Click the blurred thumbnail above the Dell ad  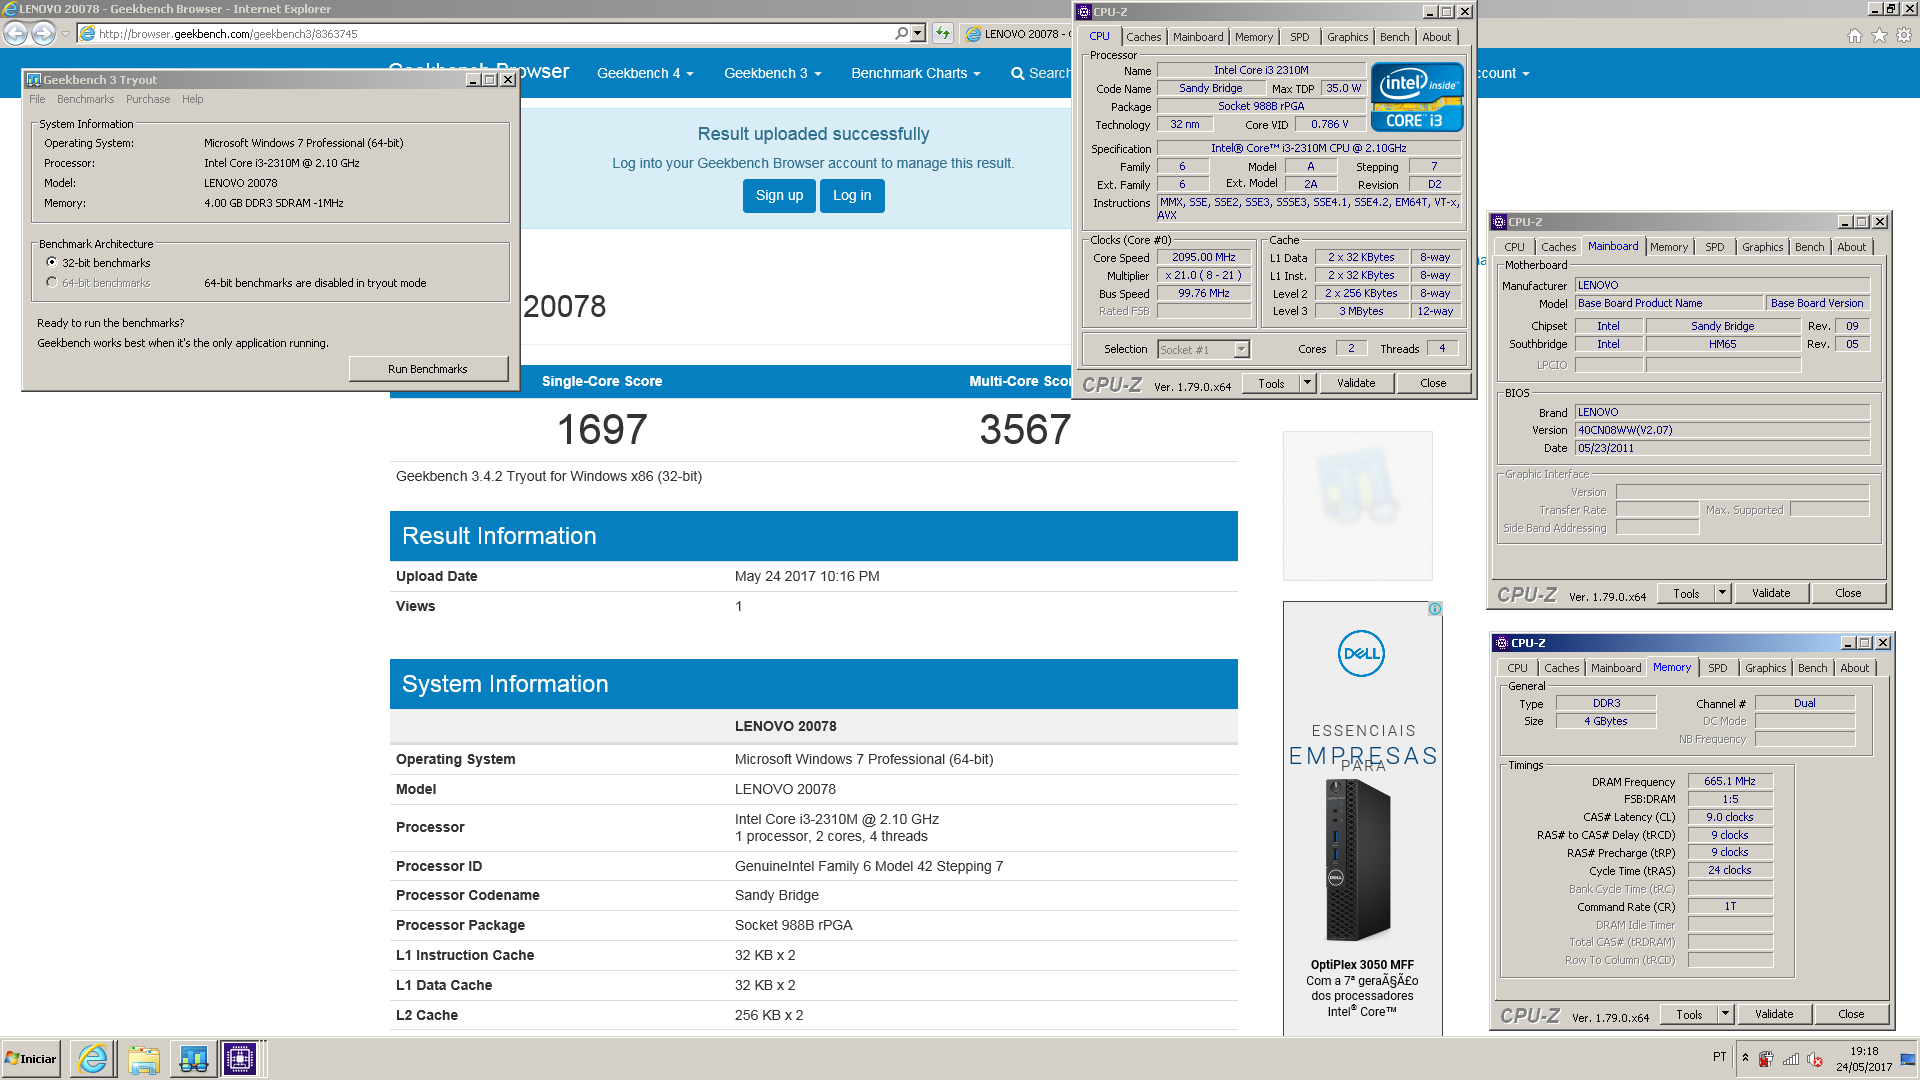1357,505
